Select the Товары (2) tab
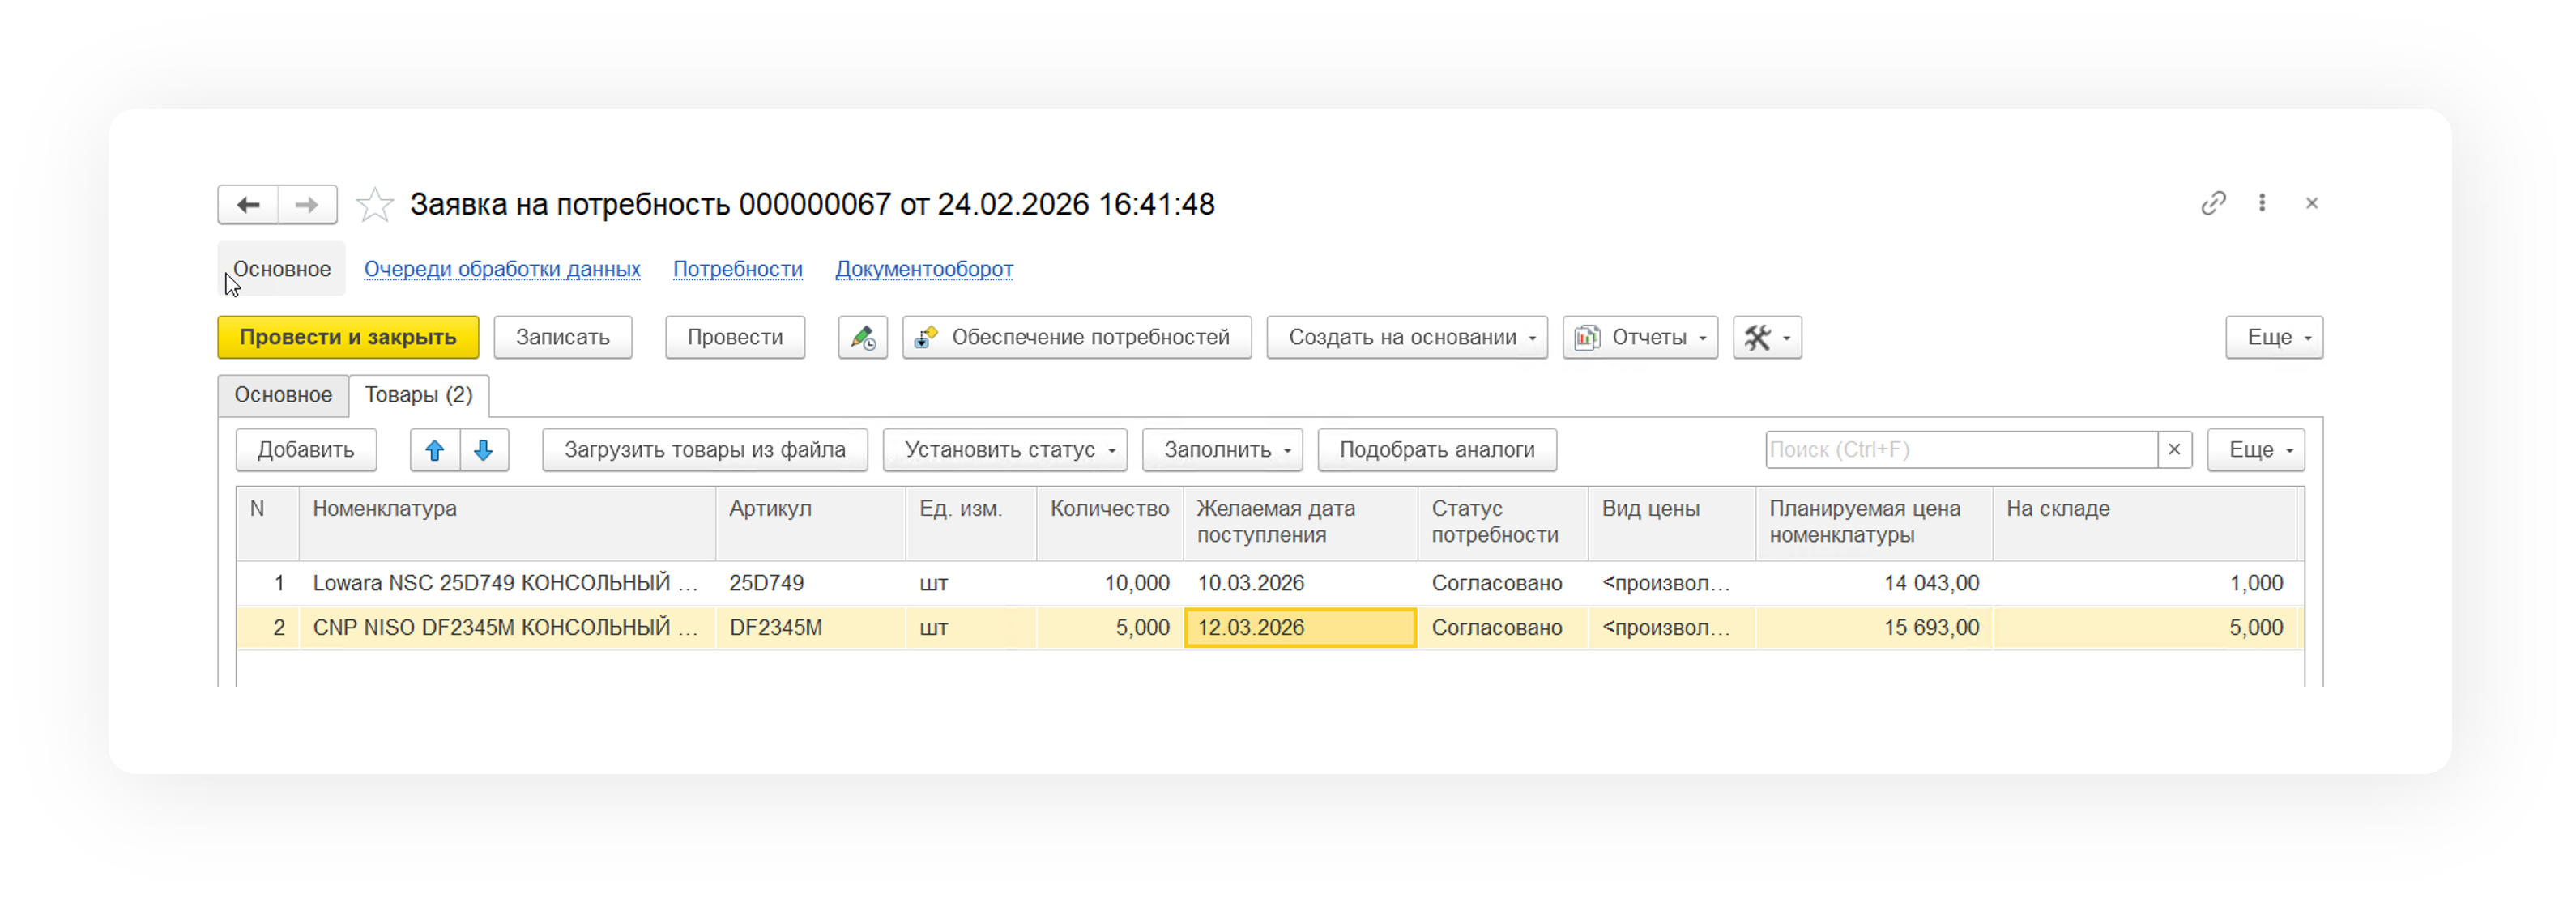The image size is (2576, 898). pyautogui.click(x=418, y=395)
